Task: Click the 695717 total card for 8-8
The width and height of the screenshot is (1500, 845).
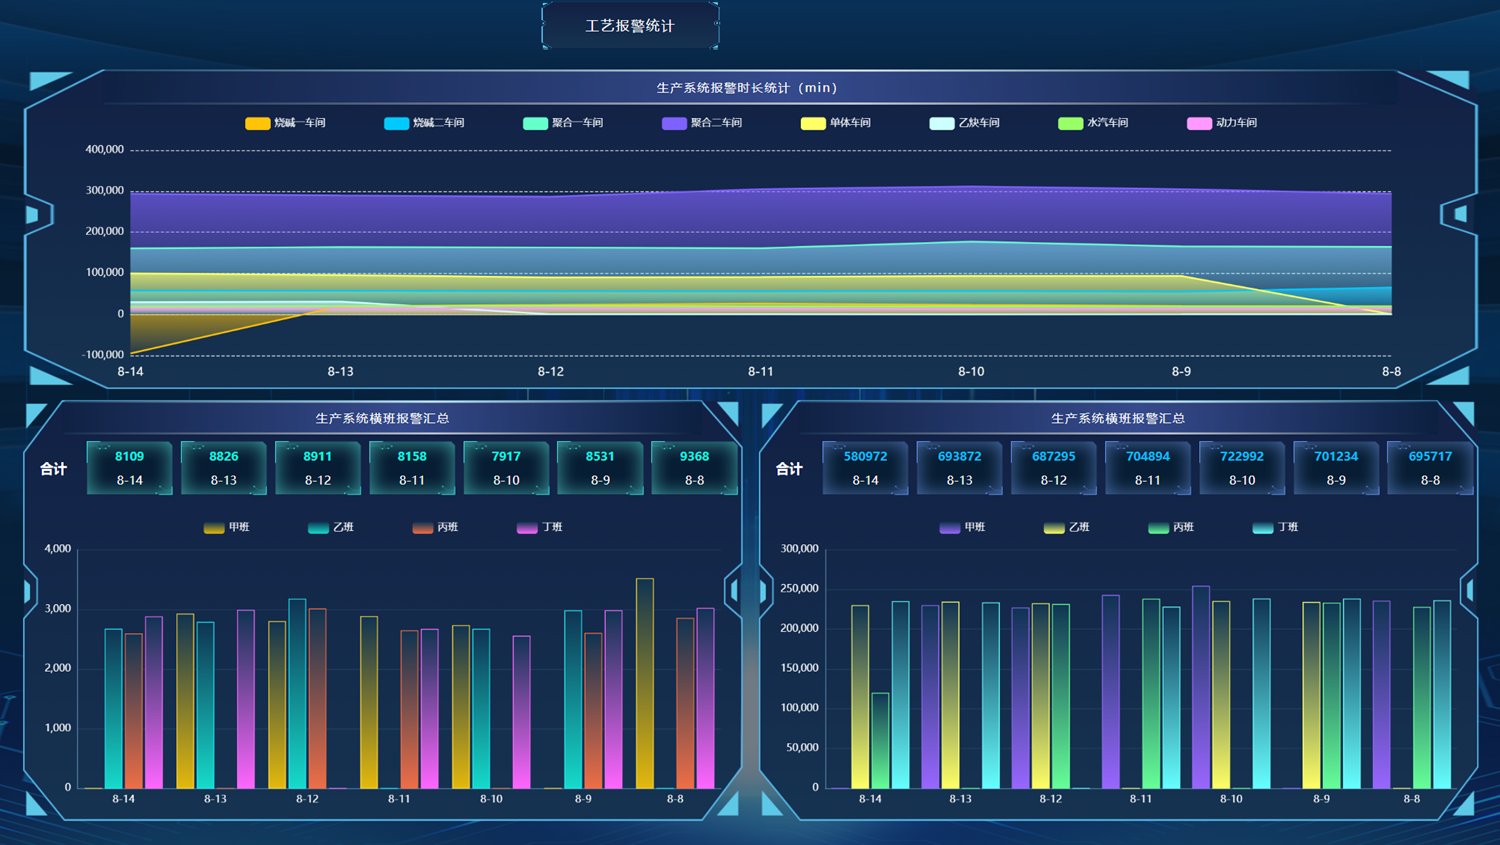Action: pos(1430,468)
